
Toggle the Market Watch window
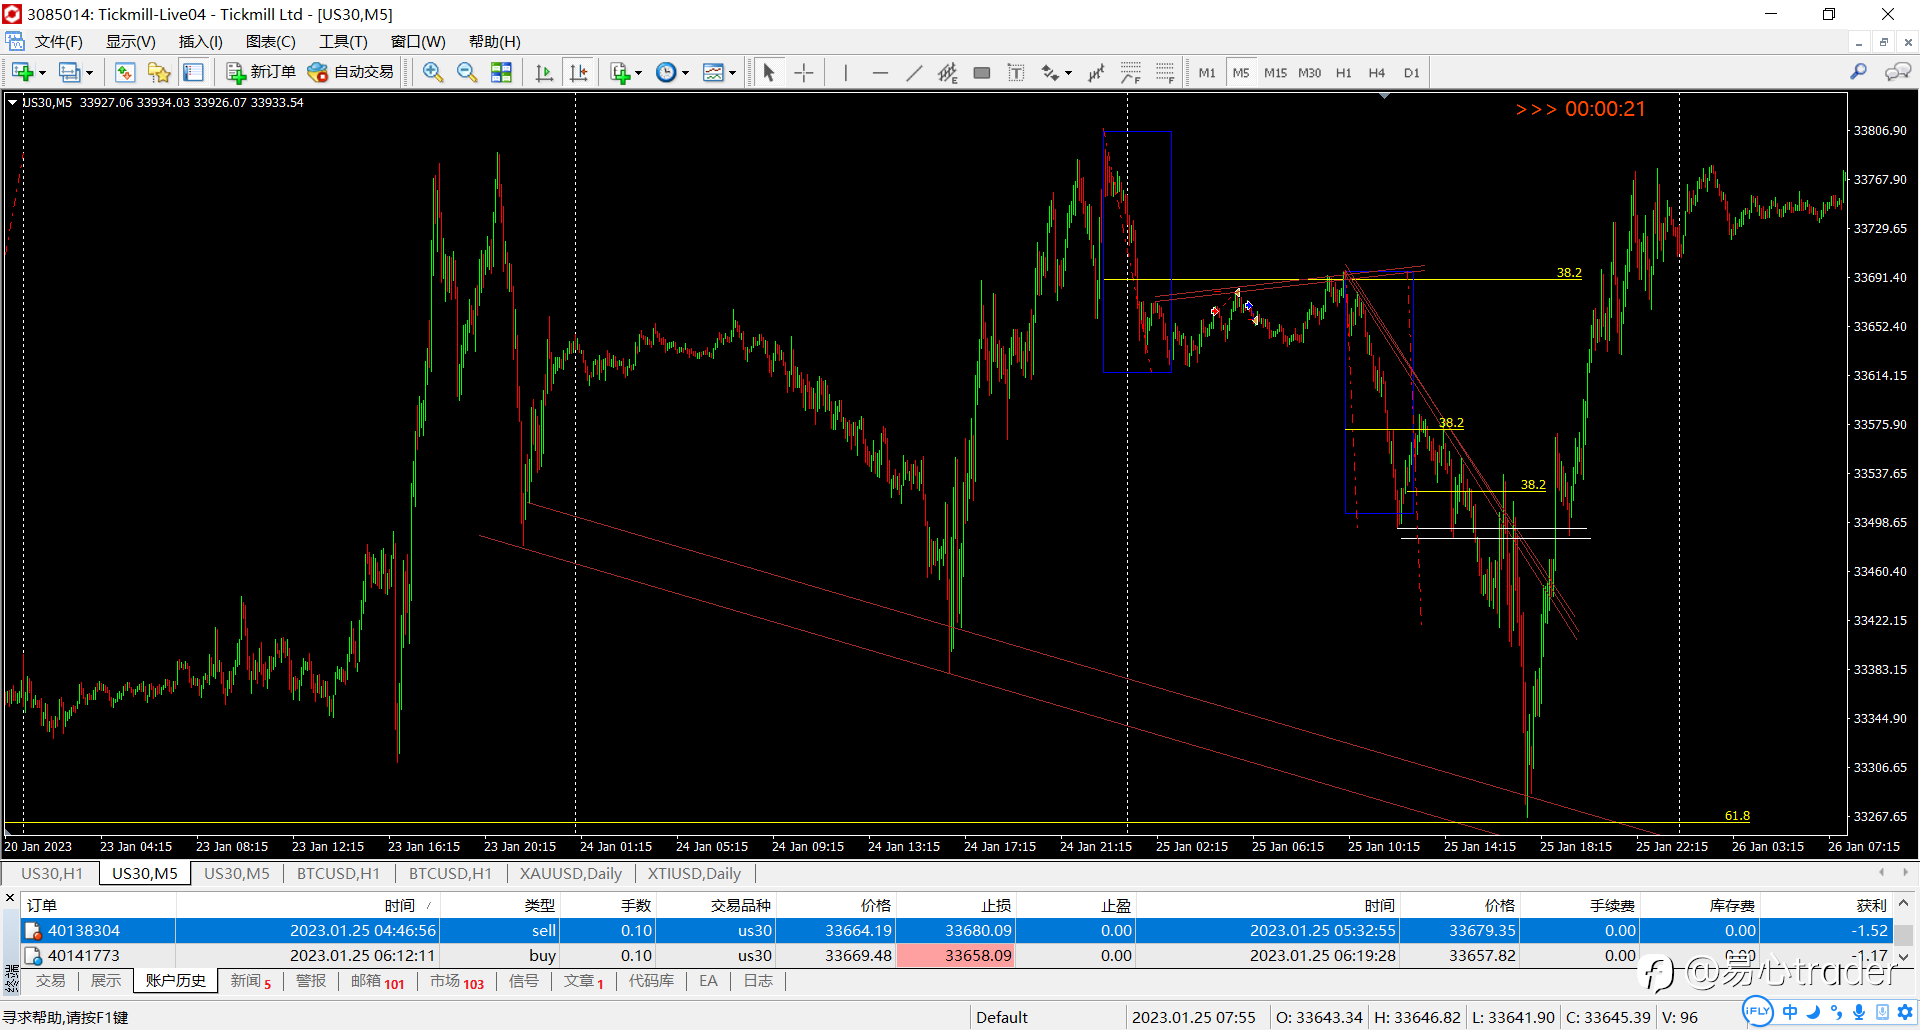click(125, 72)
